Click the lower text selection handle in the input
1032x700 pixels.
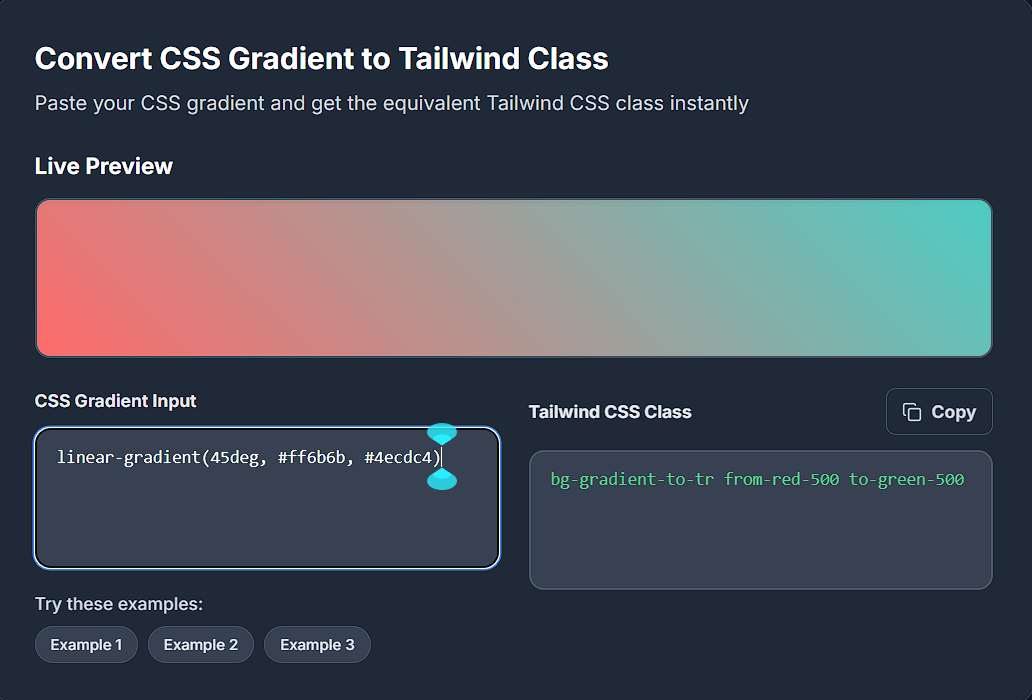click(x=443, y=481)
